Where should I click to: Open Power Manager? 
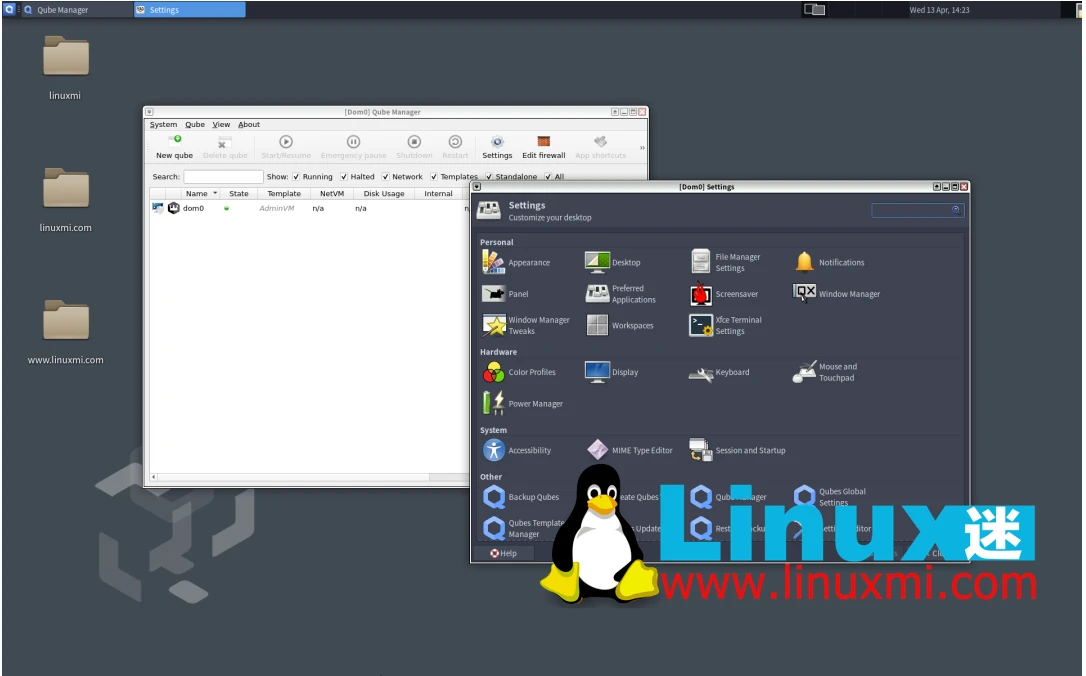(522, 403)
